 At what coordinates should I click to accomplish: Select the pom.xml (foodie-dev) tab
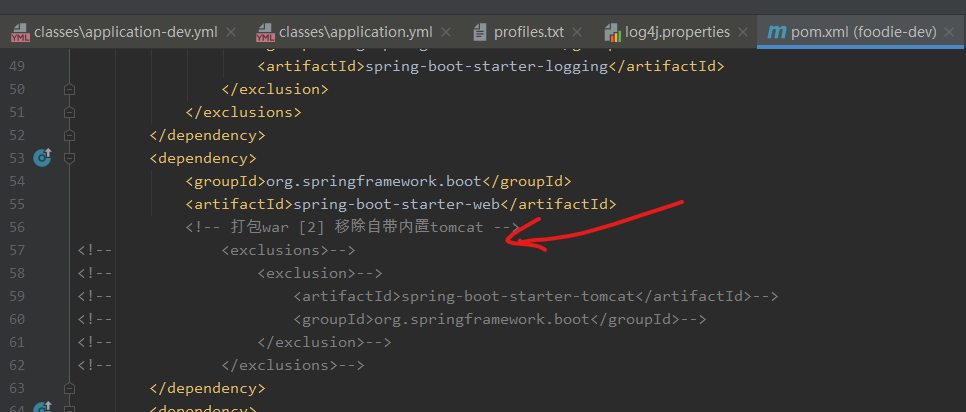pos(863,32)
